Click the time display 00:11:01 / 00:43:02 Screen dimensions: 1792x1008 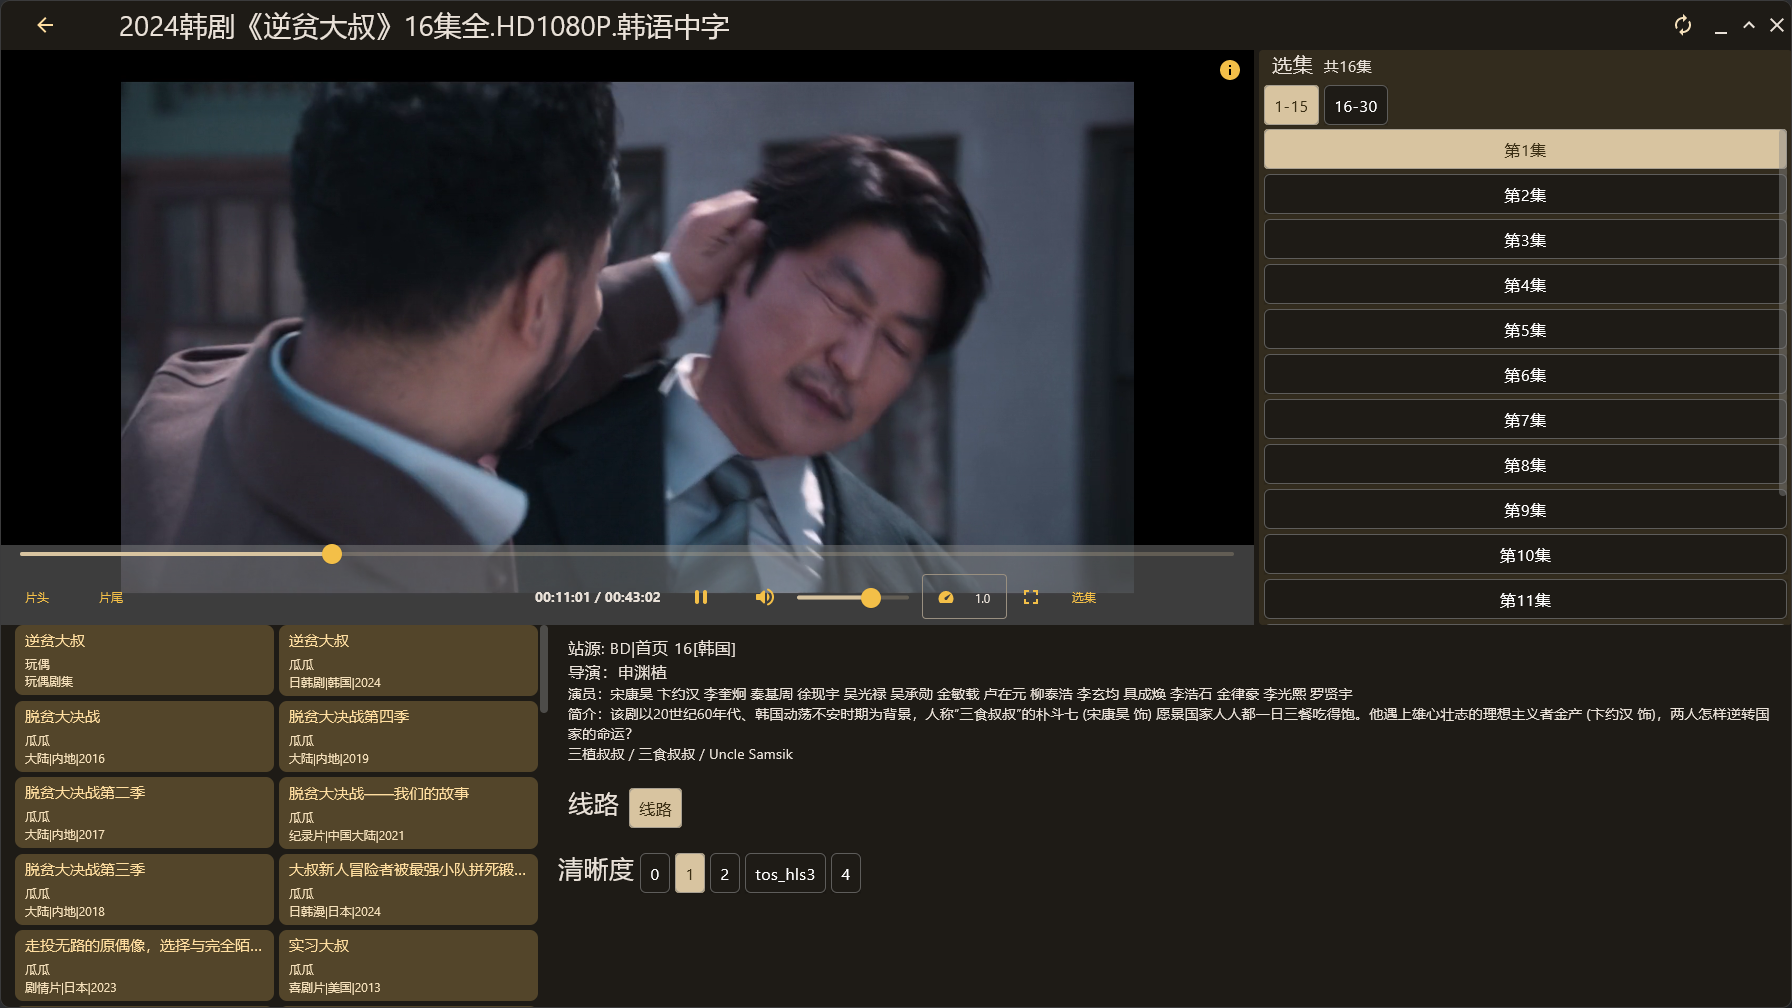click(597, 597)
